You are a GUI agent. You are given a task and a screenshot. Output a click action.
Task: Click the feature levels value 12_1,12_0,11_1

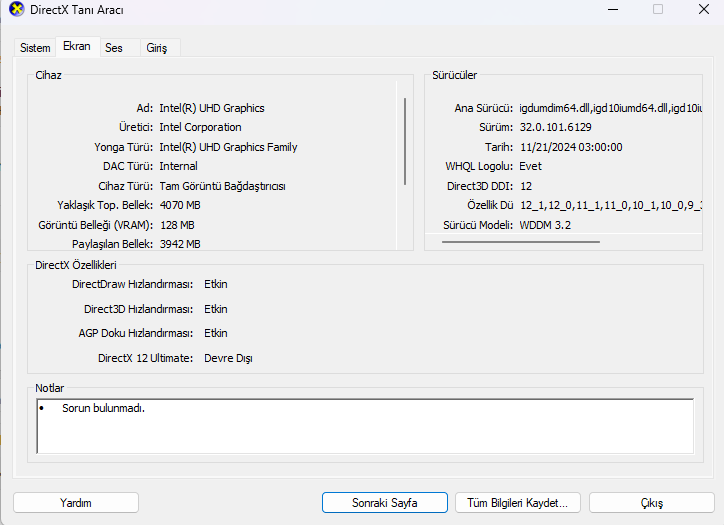coord(611,205)
